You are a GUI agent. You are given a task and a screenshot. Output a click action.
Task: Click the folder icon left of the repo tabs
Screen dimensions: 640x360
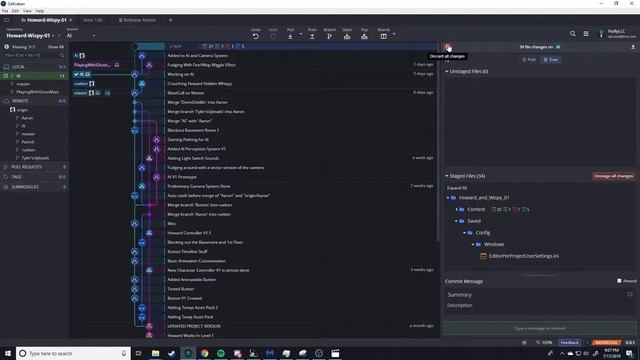pyautogui.click(x=7, y=20)
